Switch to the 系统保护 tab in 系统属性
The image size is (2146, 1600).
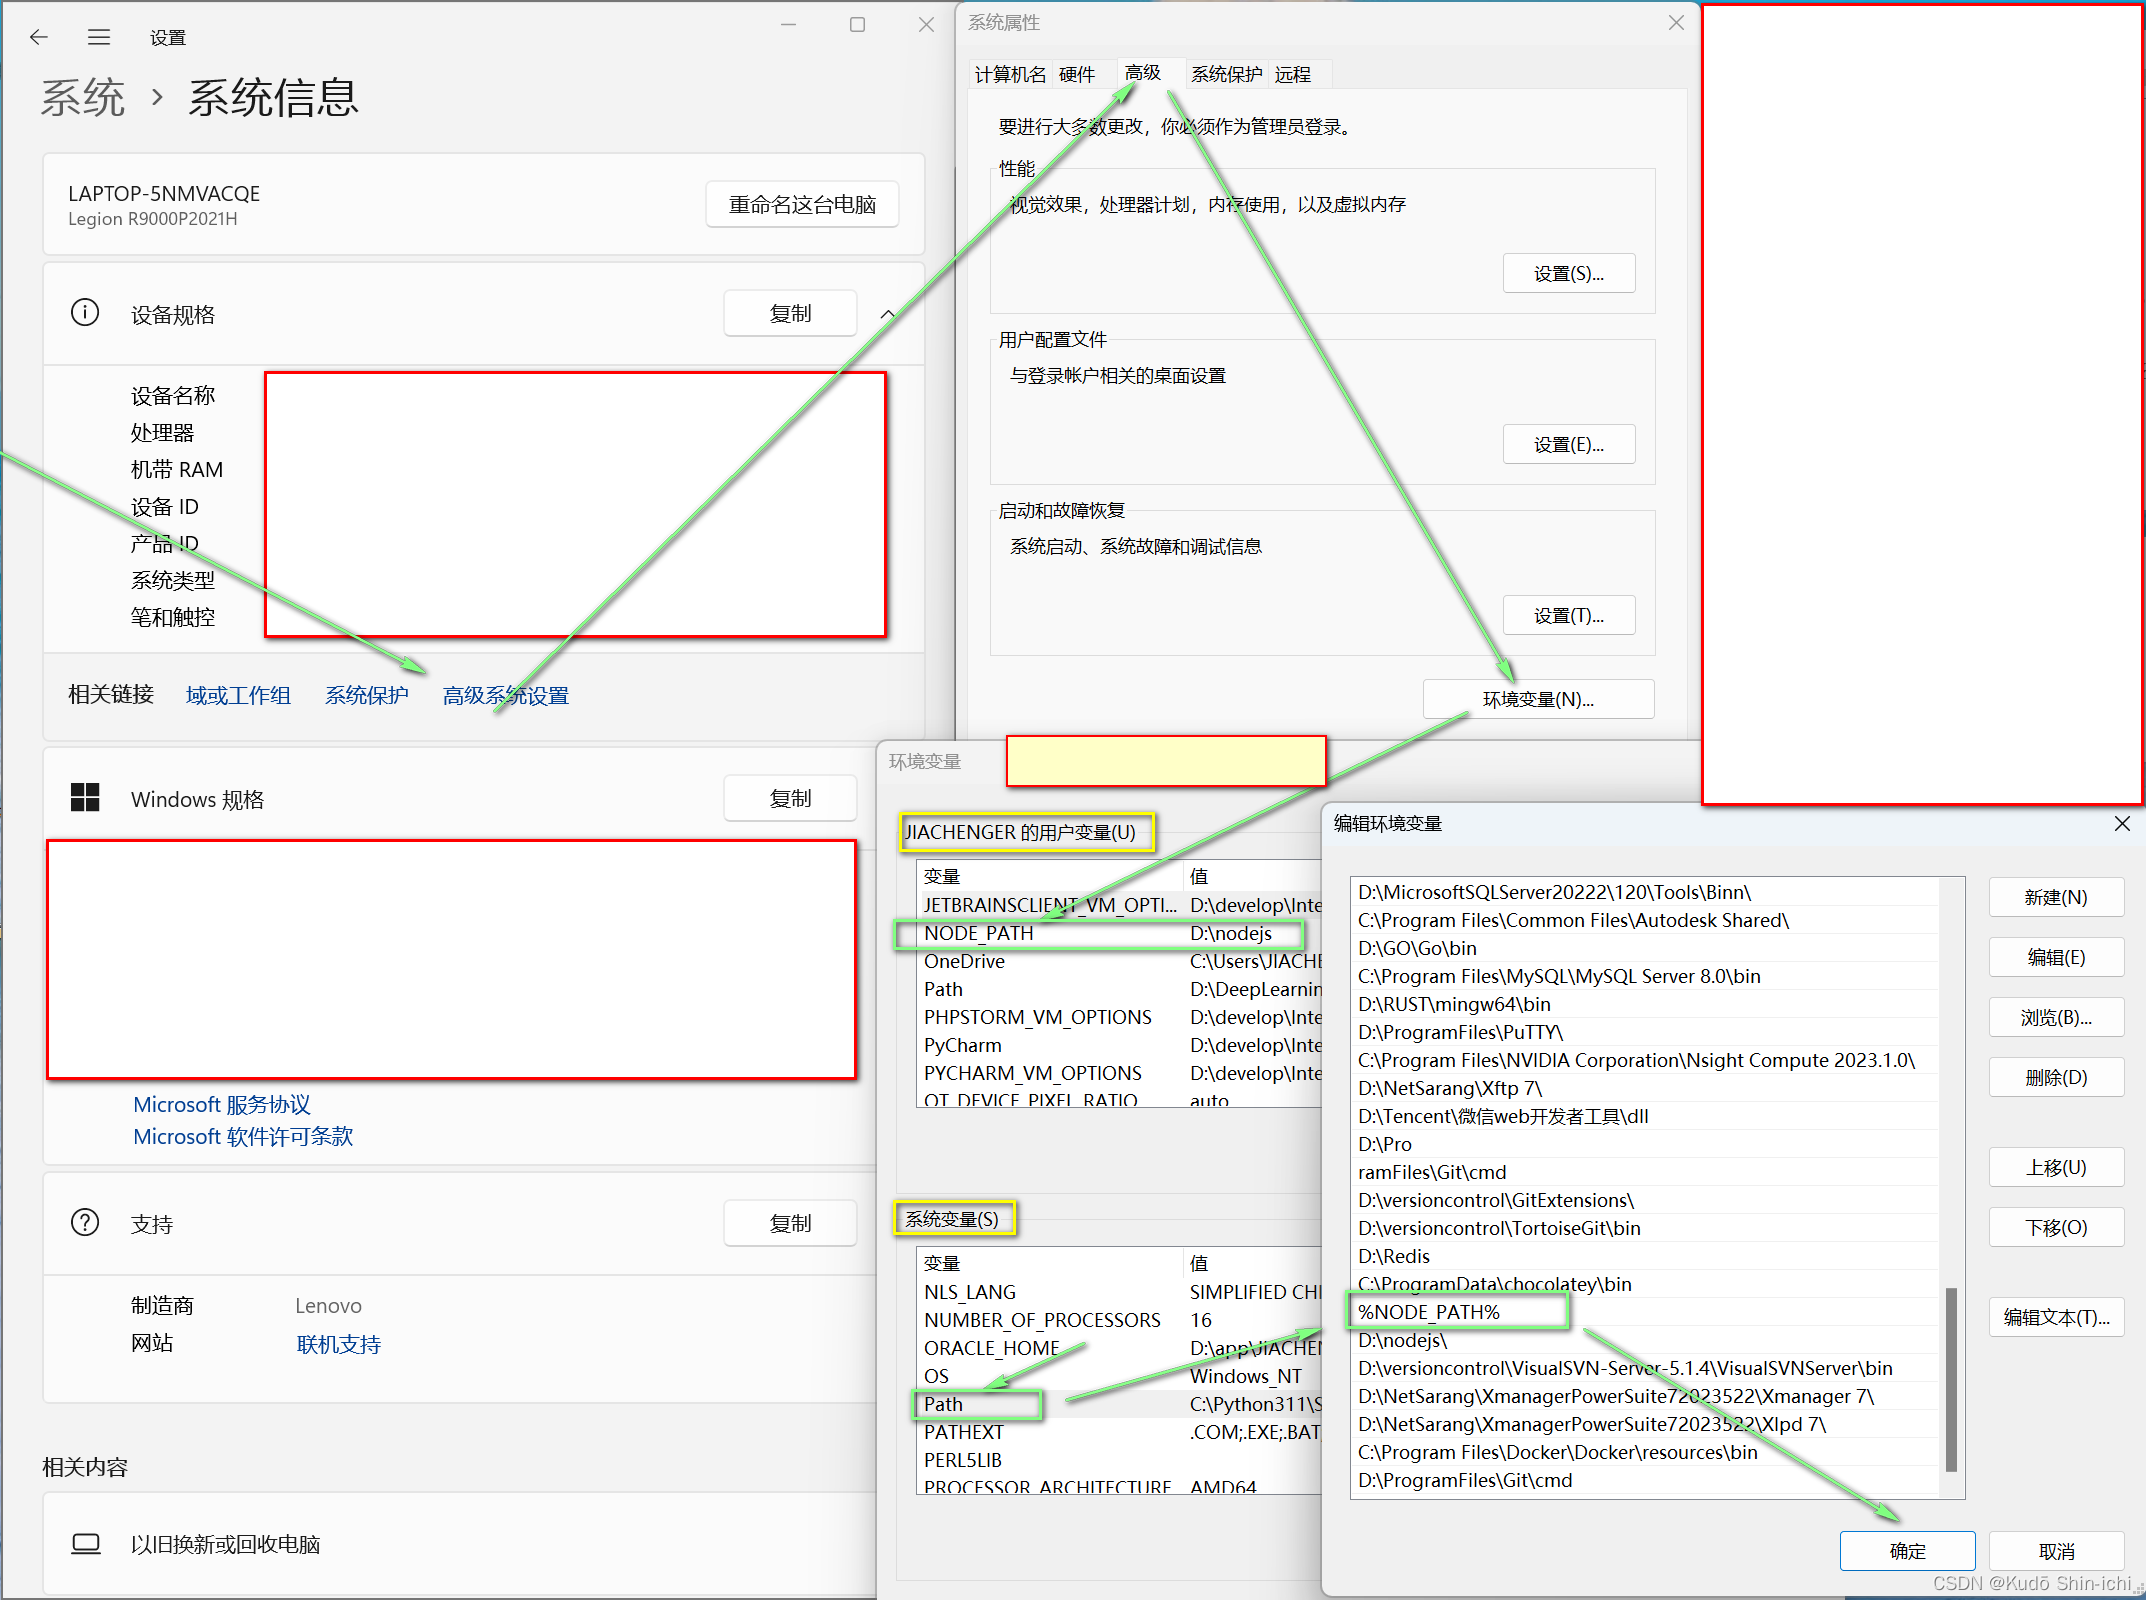pyautogui.click(x=1227, y=74)
